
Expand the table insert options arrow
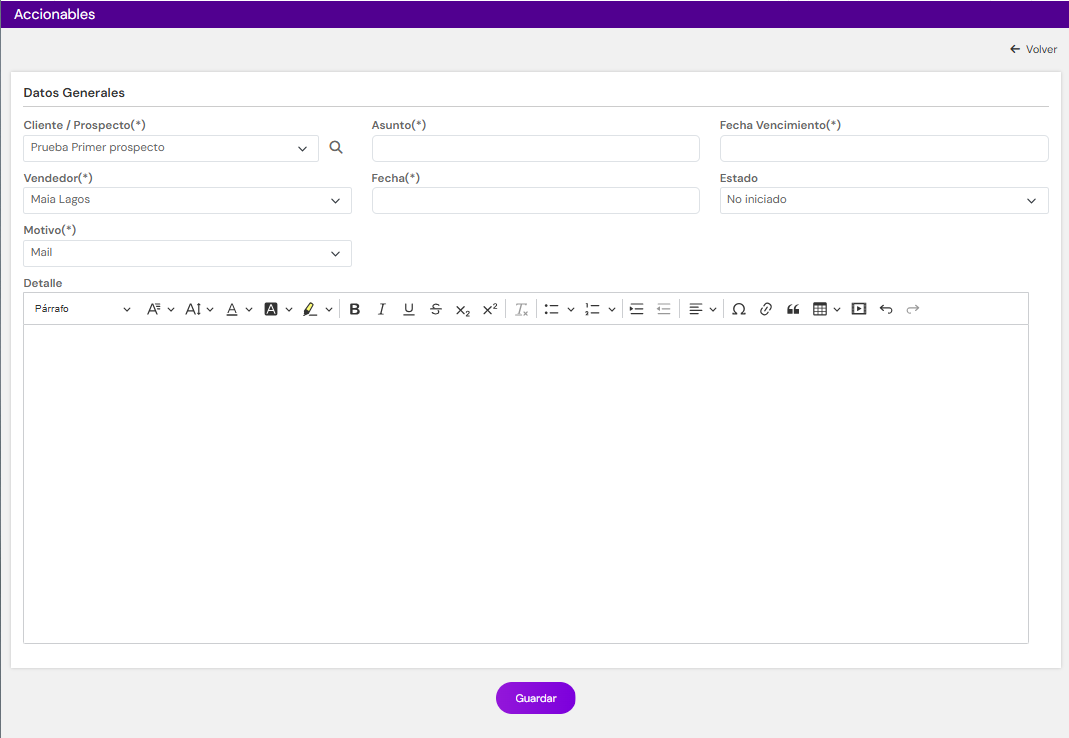tap(837, 310)
